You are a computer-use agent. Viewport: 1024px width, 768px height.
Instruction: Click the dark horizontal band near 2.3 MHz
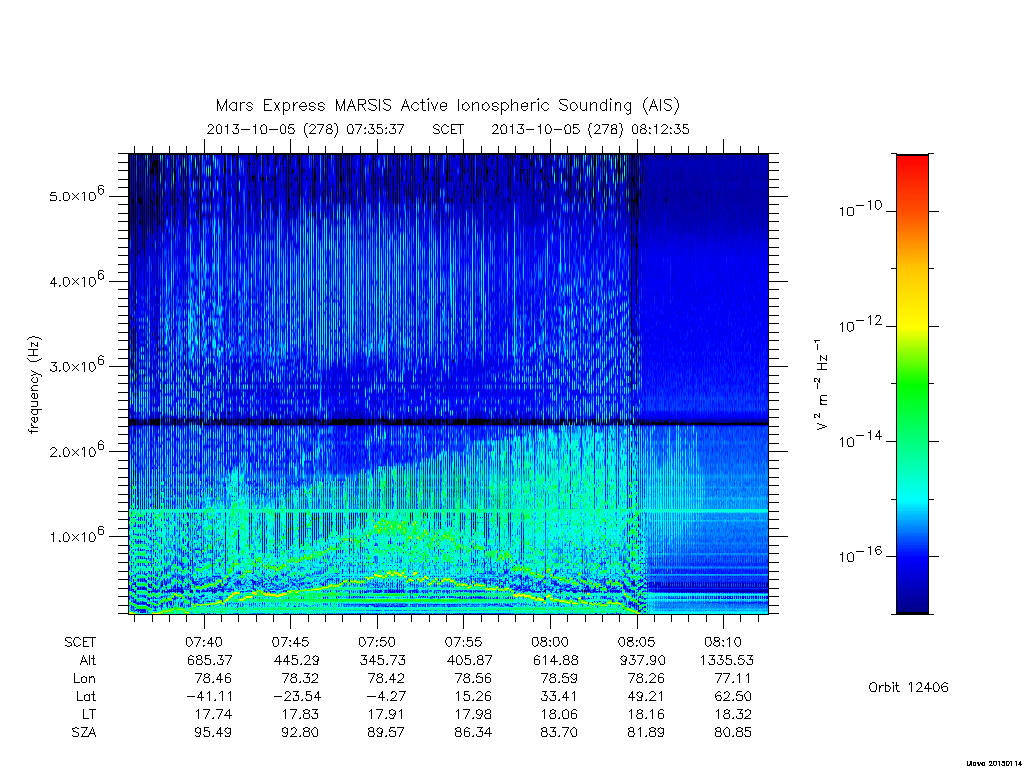point(448,423)
